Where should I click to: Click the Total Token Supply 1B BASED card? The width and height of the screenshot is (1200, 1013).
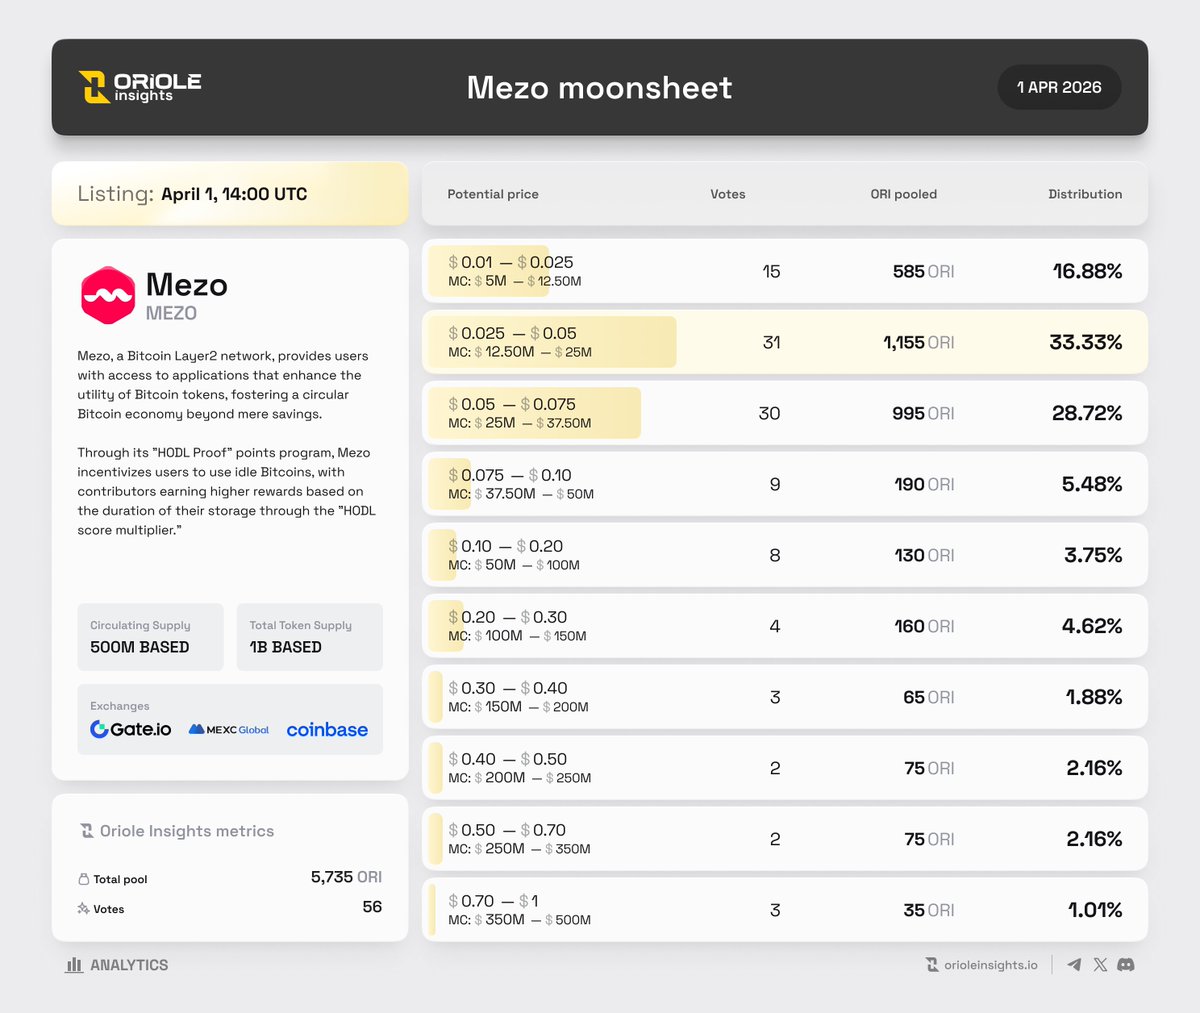(x=309, y=637)
